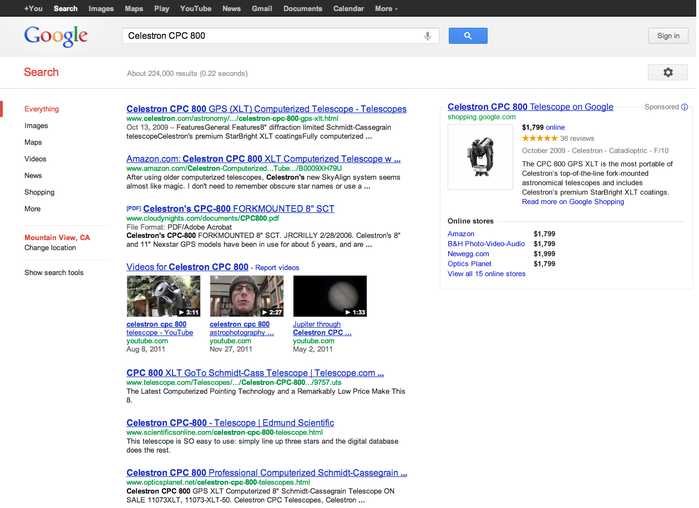Click the www.cloudynights.com green URL
This screenshot has width=699, height=508.
pyautogui.click(x=202, y=218)
